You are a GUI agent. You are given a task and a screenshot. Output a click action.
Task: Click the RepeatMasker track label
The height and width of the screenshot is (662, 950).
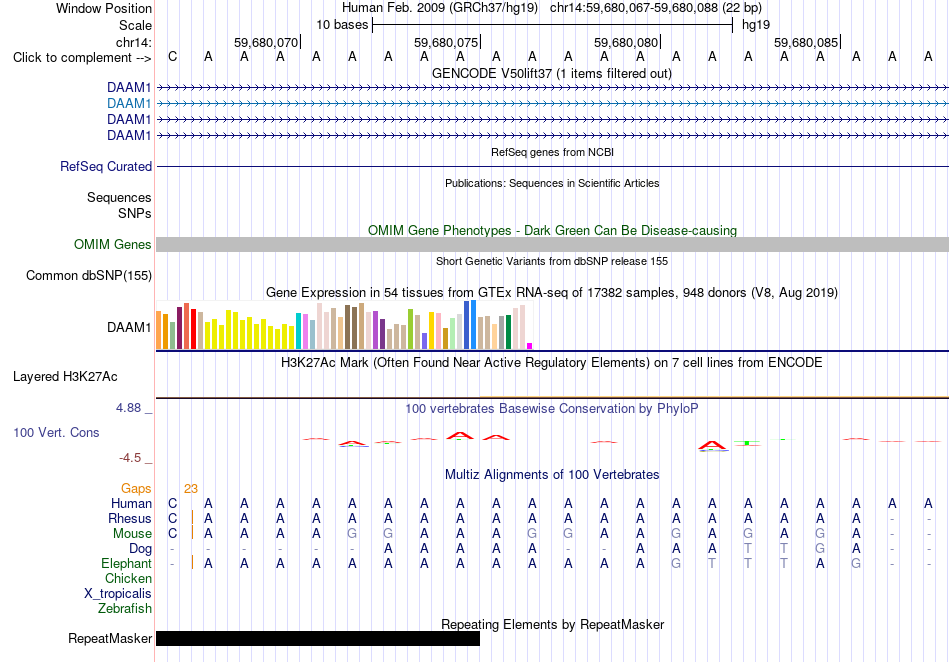(110, 638)
